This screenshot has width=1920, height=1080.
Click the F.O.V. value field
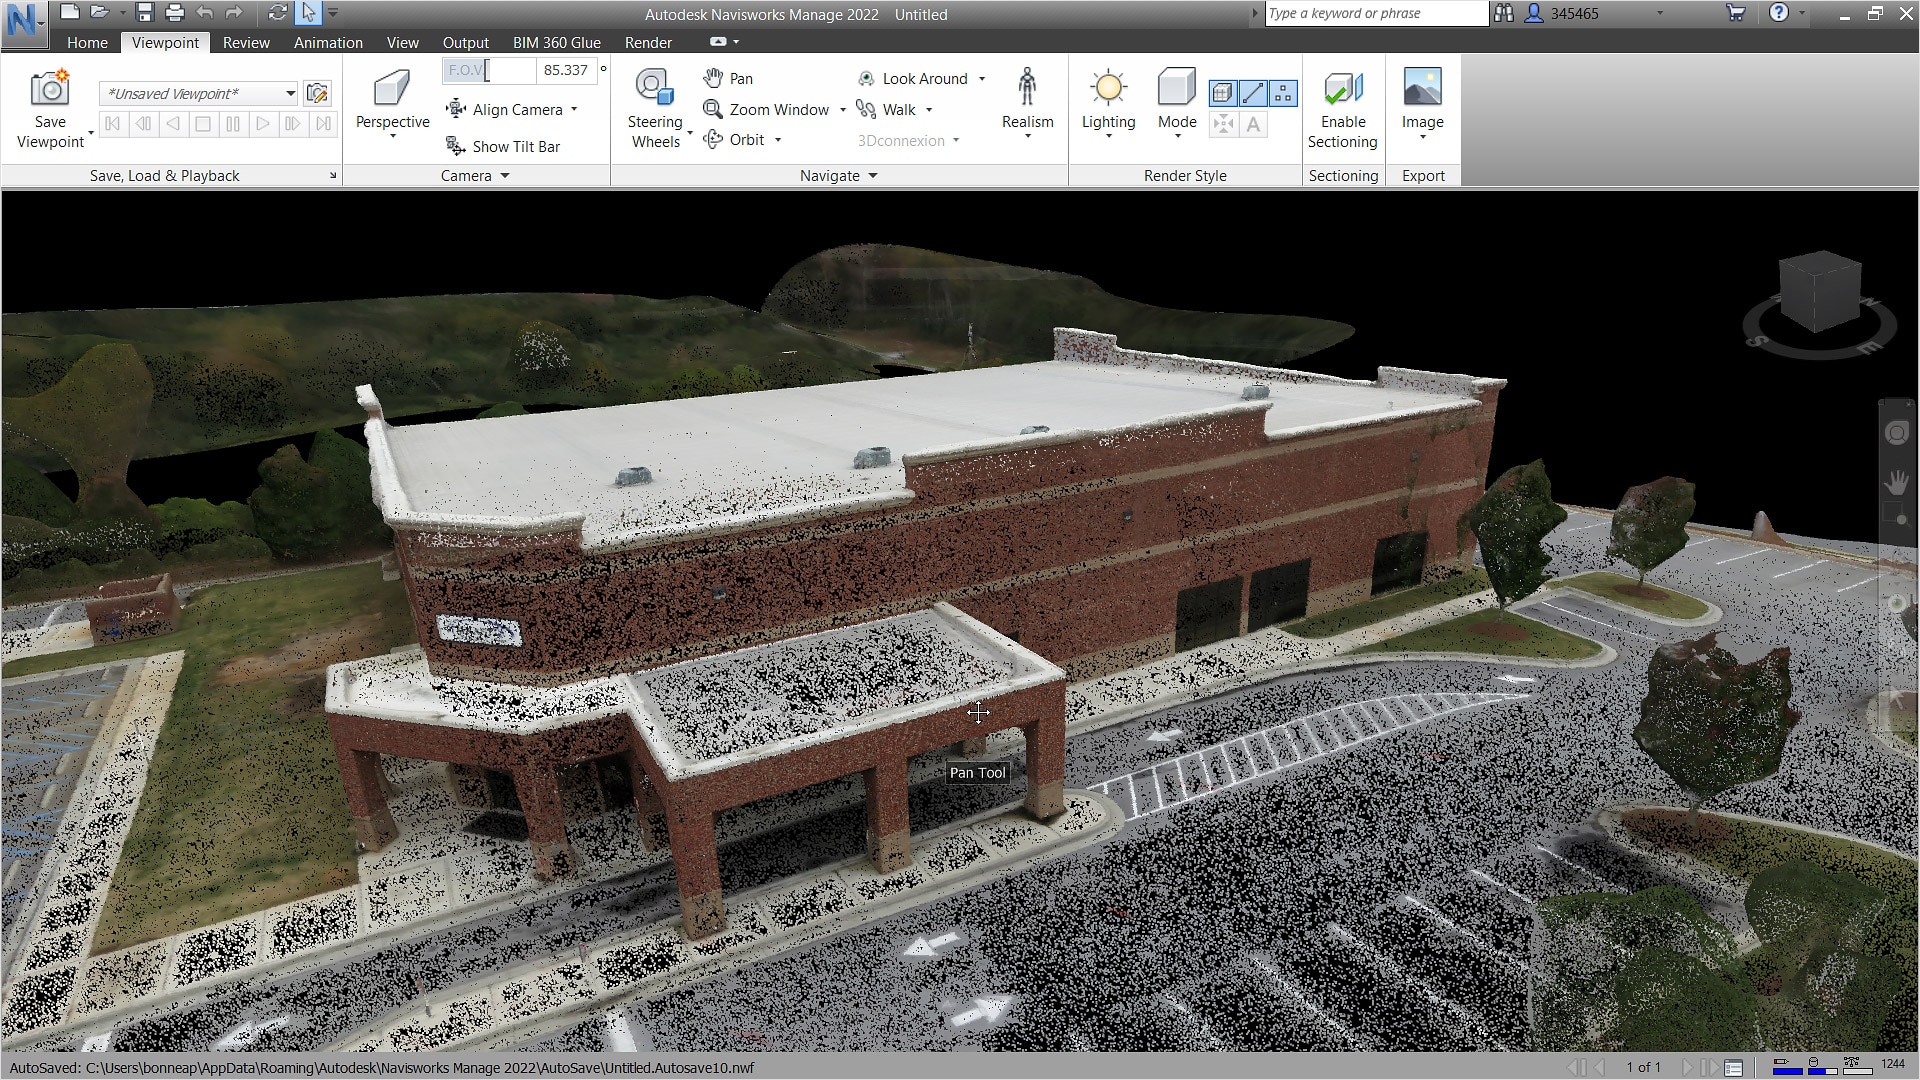565,70
